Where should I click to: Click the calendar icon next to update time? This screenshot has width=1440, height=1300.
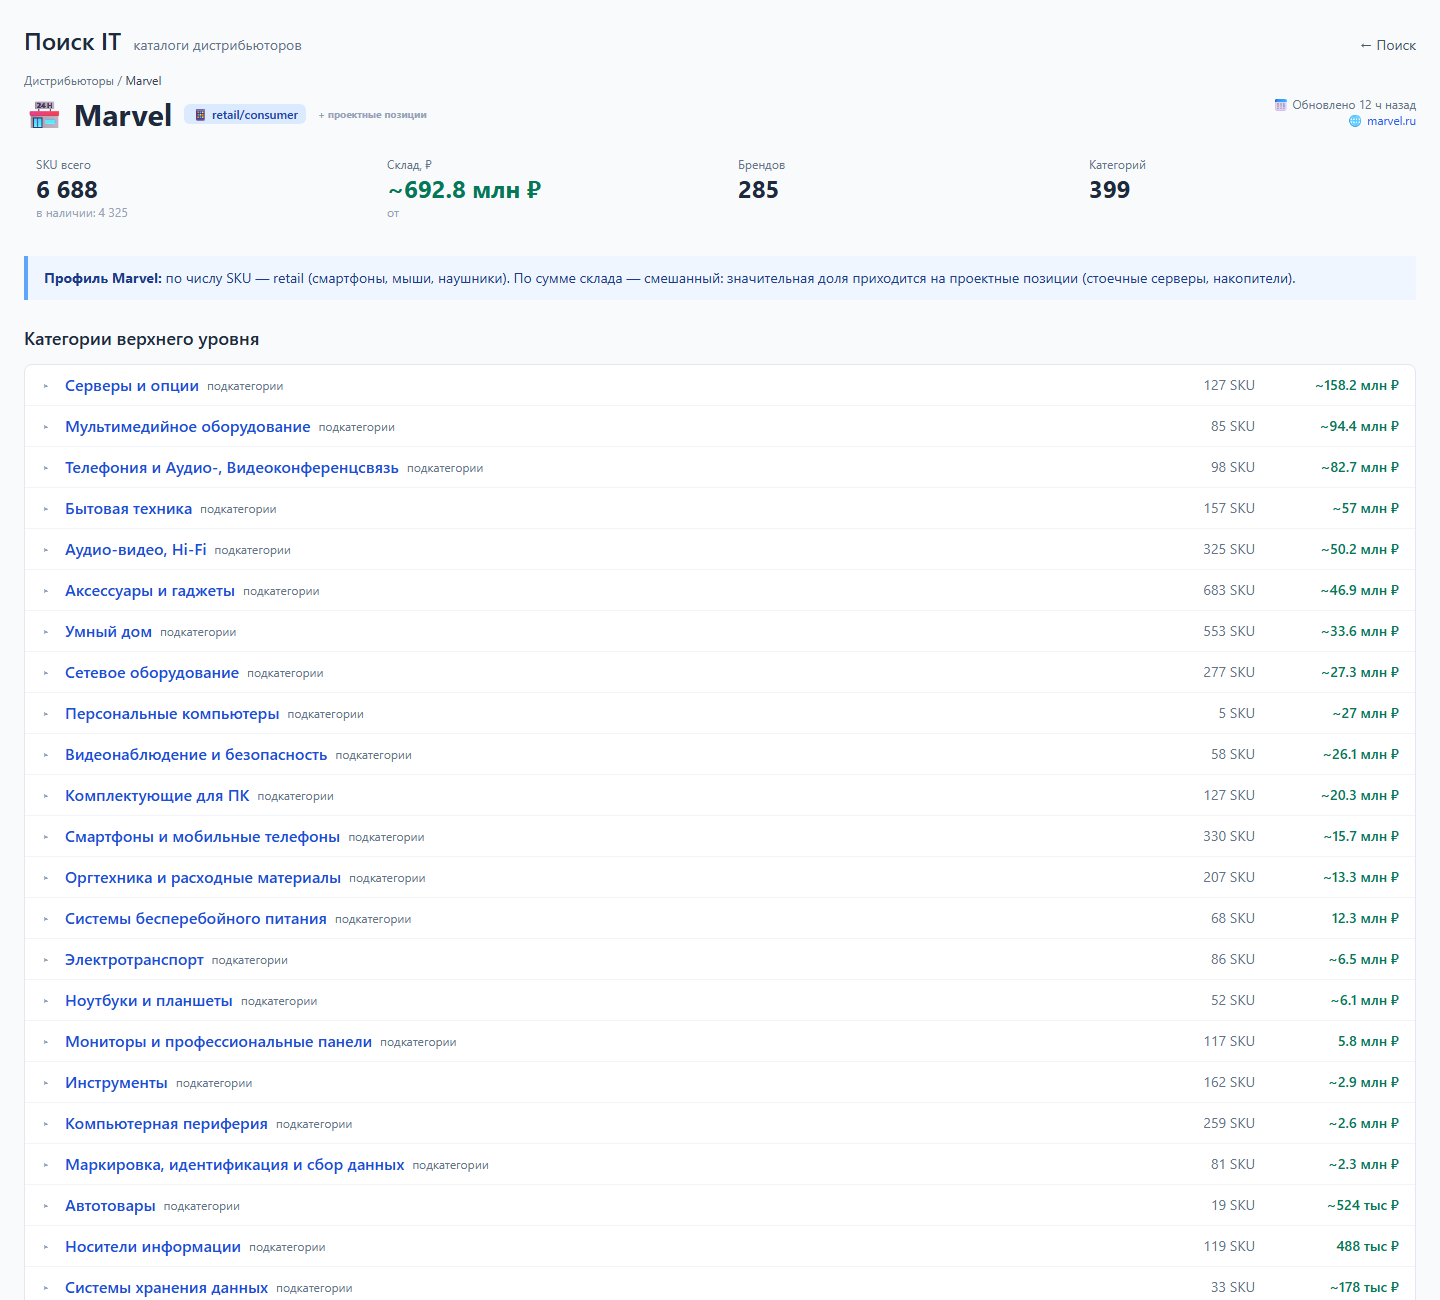1280,105
